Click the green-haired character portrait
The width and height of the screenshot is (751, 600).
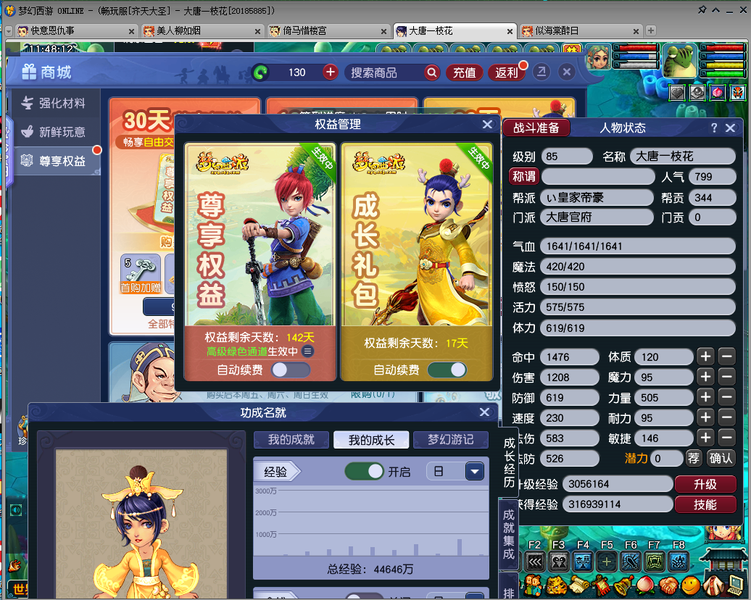pyautogui.click(x=598, y=58)
